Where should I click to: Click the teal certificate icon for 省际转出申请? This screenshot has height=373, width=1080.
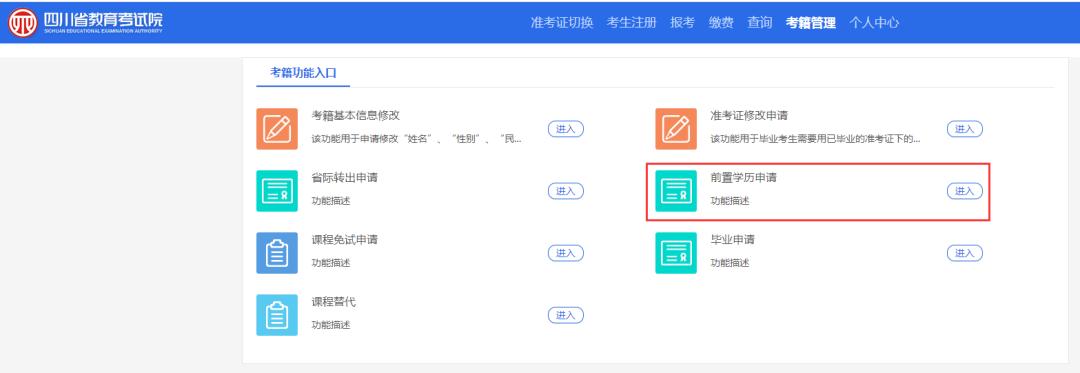coord(277,191)
